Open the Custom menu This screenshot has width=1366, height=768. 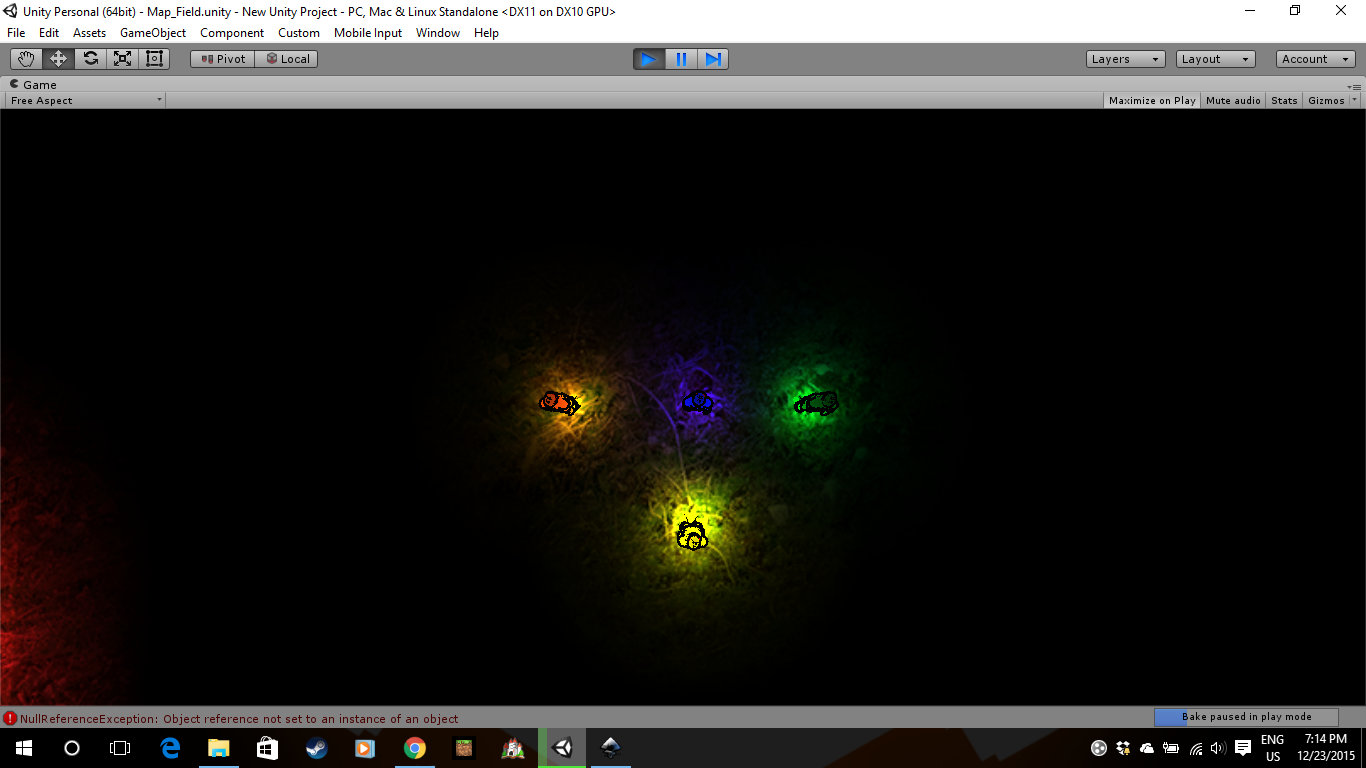click(299, 33)
